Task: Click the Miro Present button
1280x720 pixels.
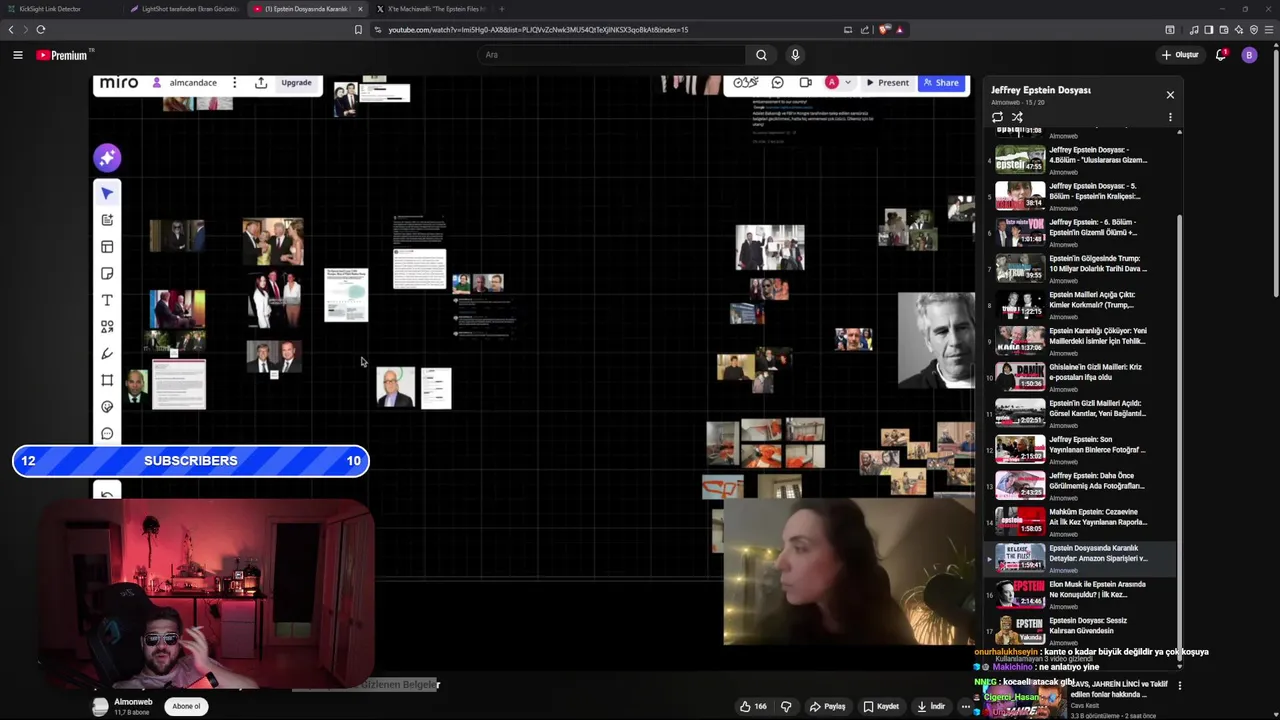Action: [x=888, y=83]
